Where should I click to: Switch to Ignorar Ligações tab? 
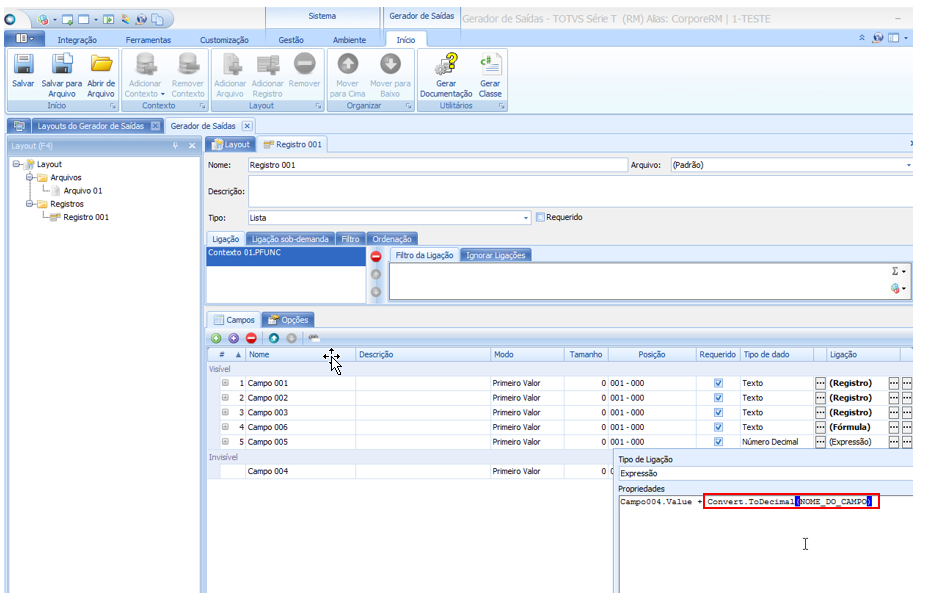496,255
